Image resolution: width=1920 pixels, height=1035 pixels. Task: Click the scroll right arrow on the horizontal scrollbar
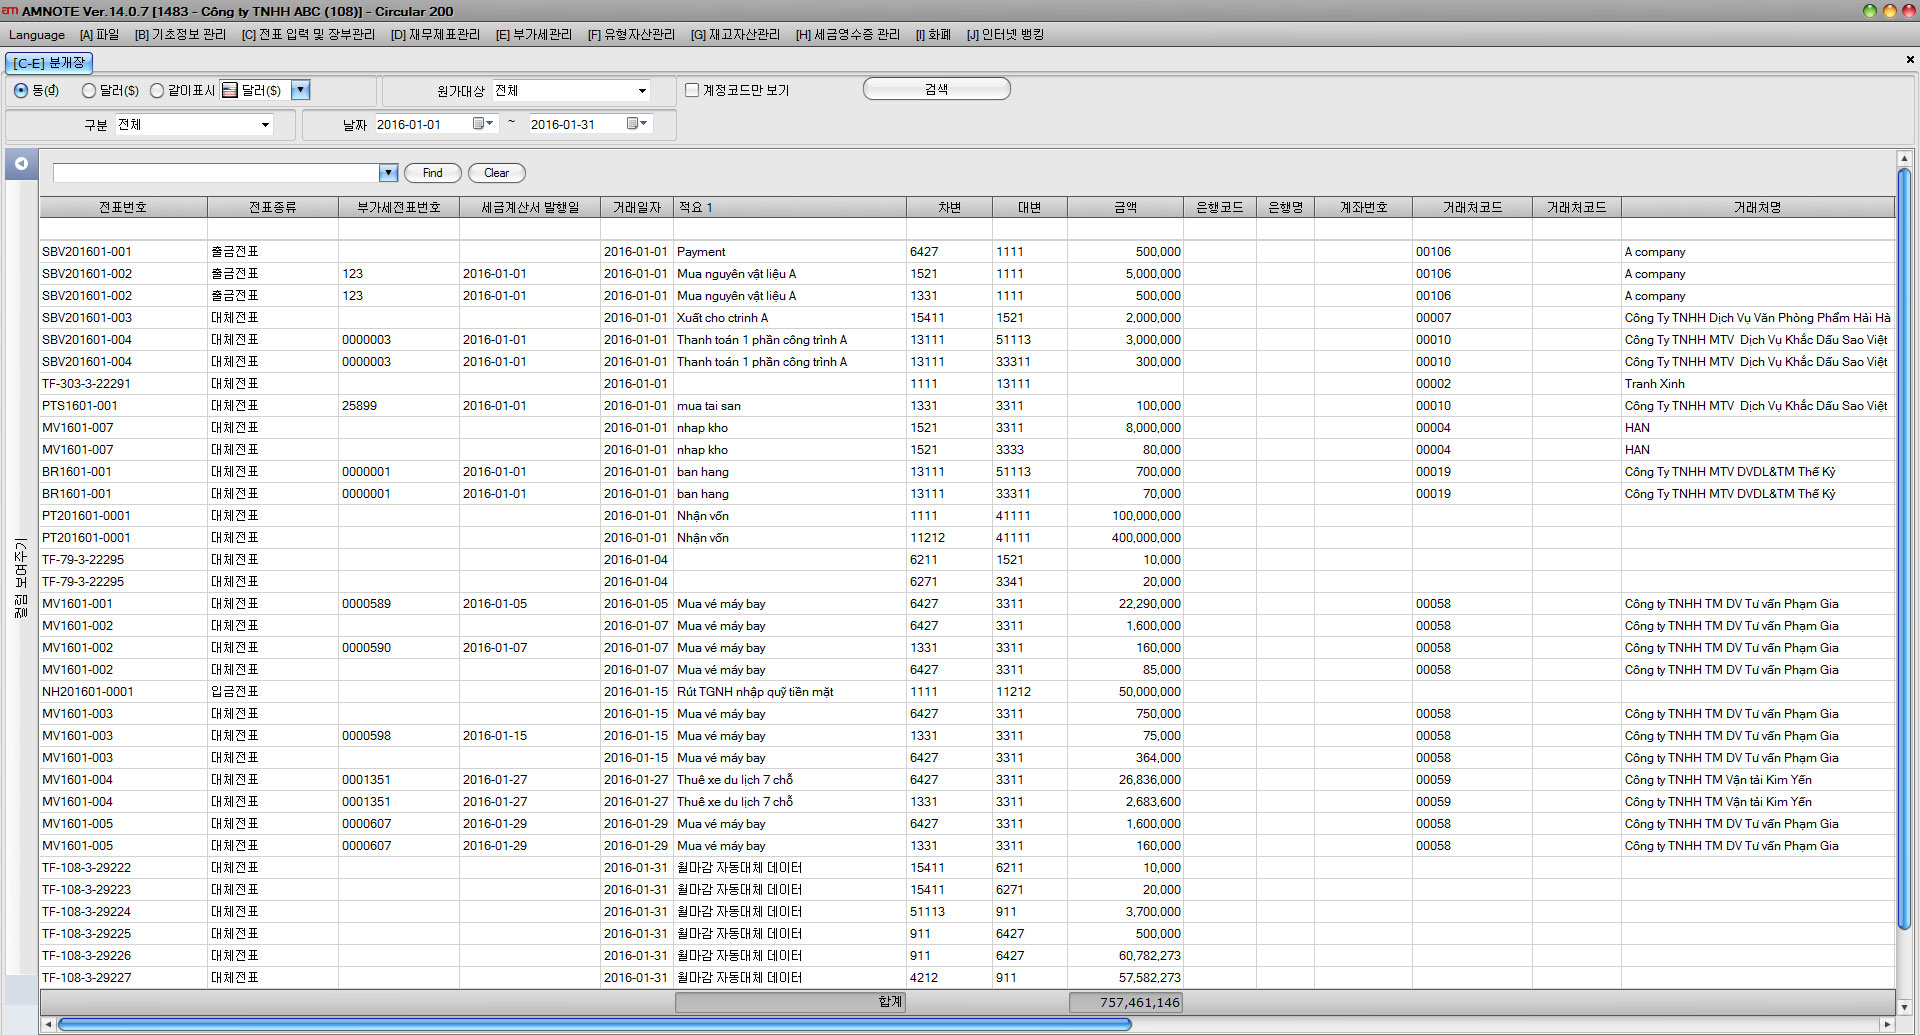(1886, 1024)
